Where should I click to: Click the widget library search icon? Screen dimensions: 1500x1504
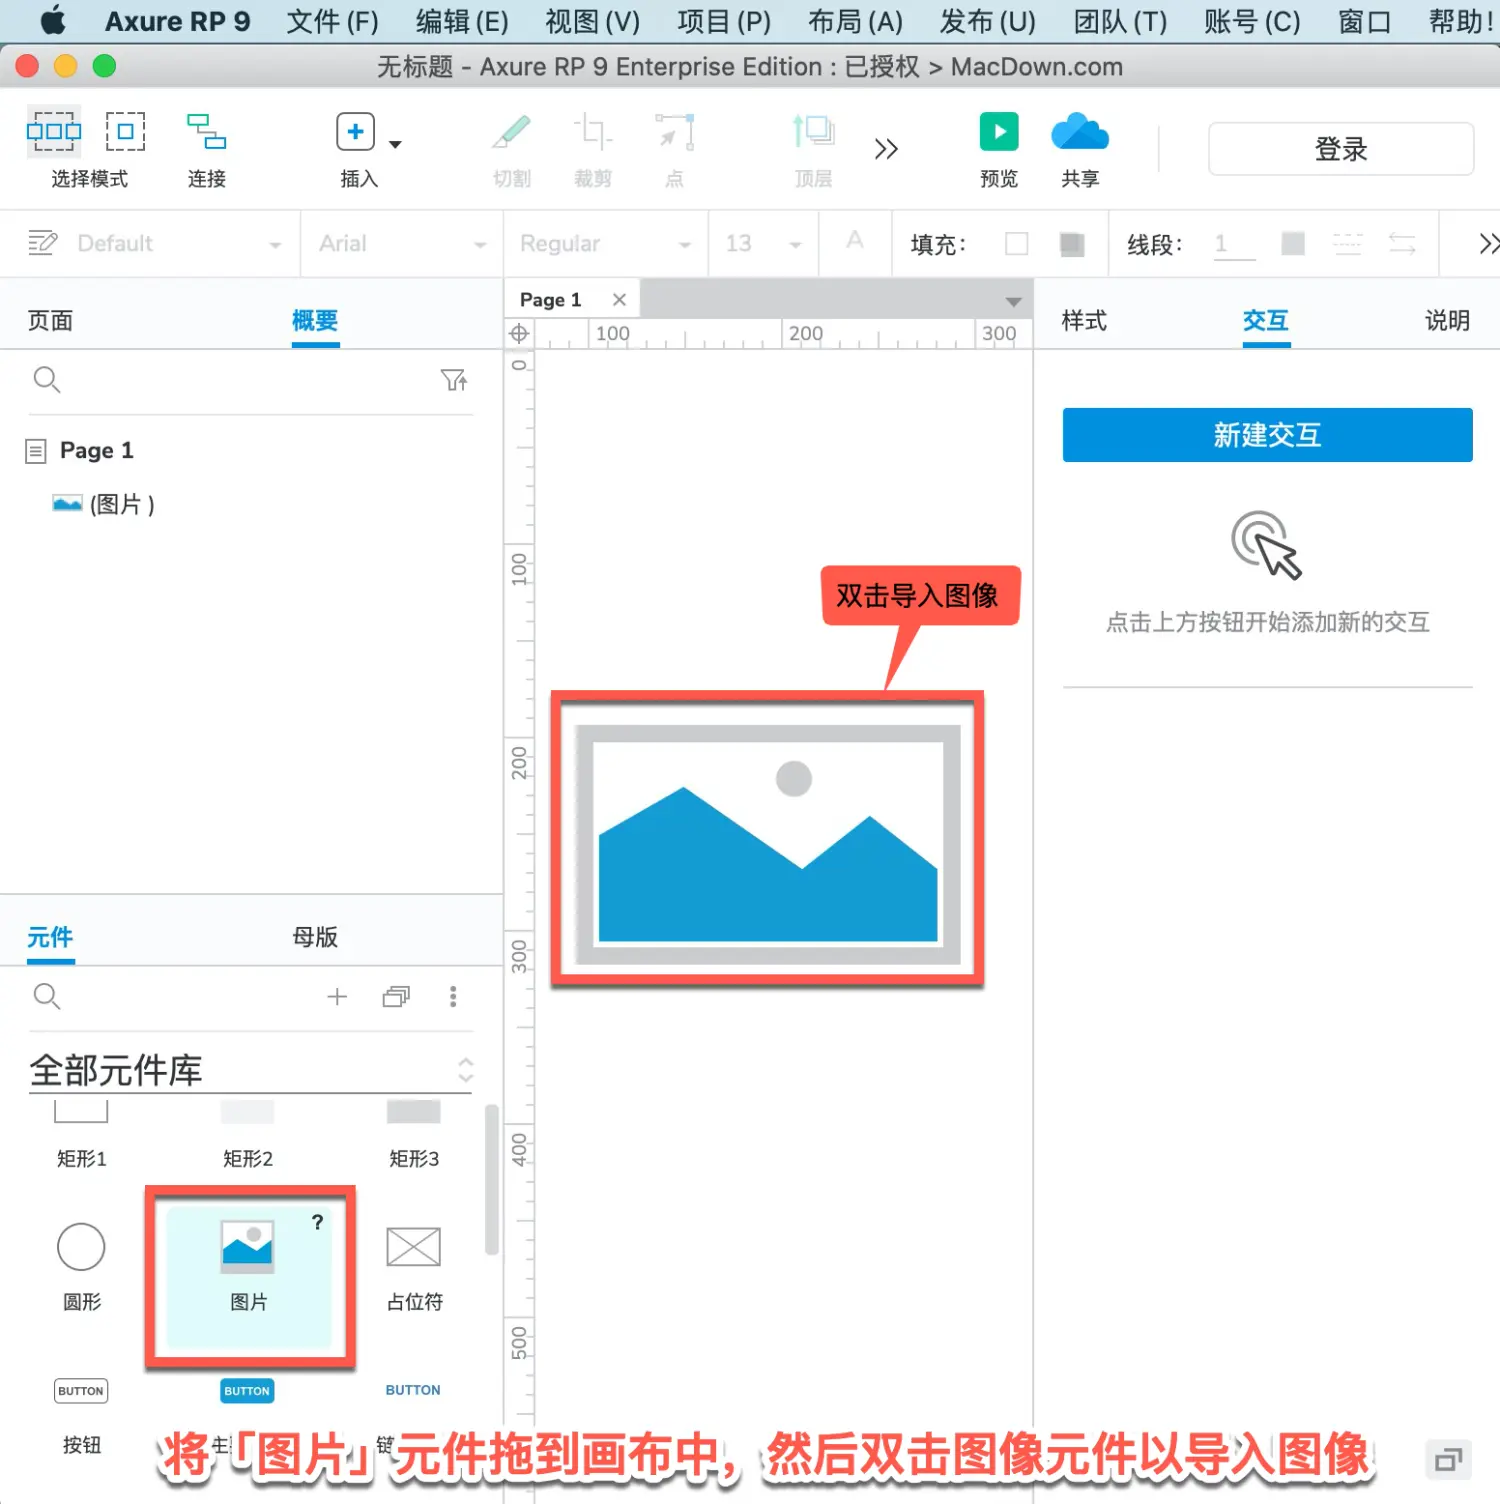click(x=47, y=997)
